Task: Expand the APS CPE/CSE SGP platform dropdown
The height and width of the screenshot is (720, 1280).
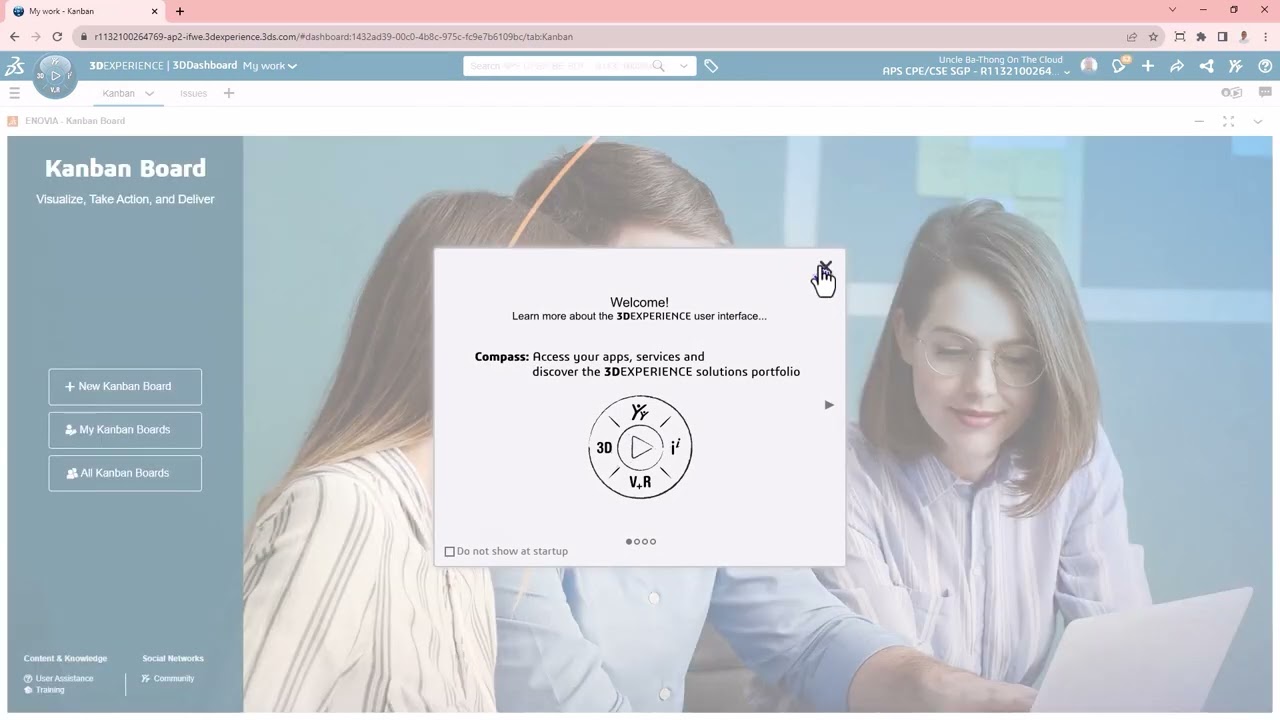Action: click(x=1067, y=72)
